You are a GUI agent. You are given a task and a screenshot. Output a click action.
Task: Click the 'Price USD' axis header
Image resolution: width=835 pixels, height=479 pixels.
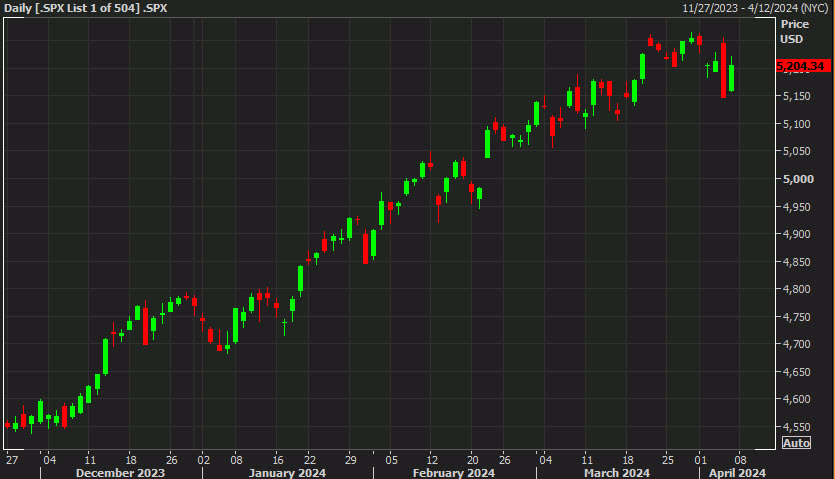coord(795,31)
